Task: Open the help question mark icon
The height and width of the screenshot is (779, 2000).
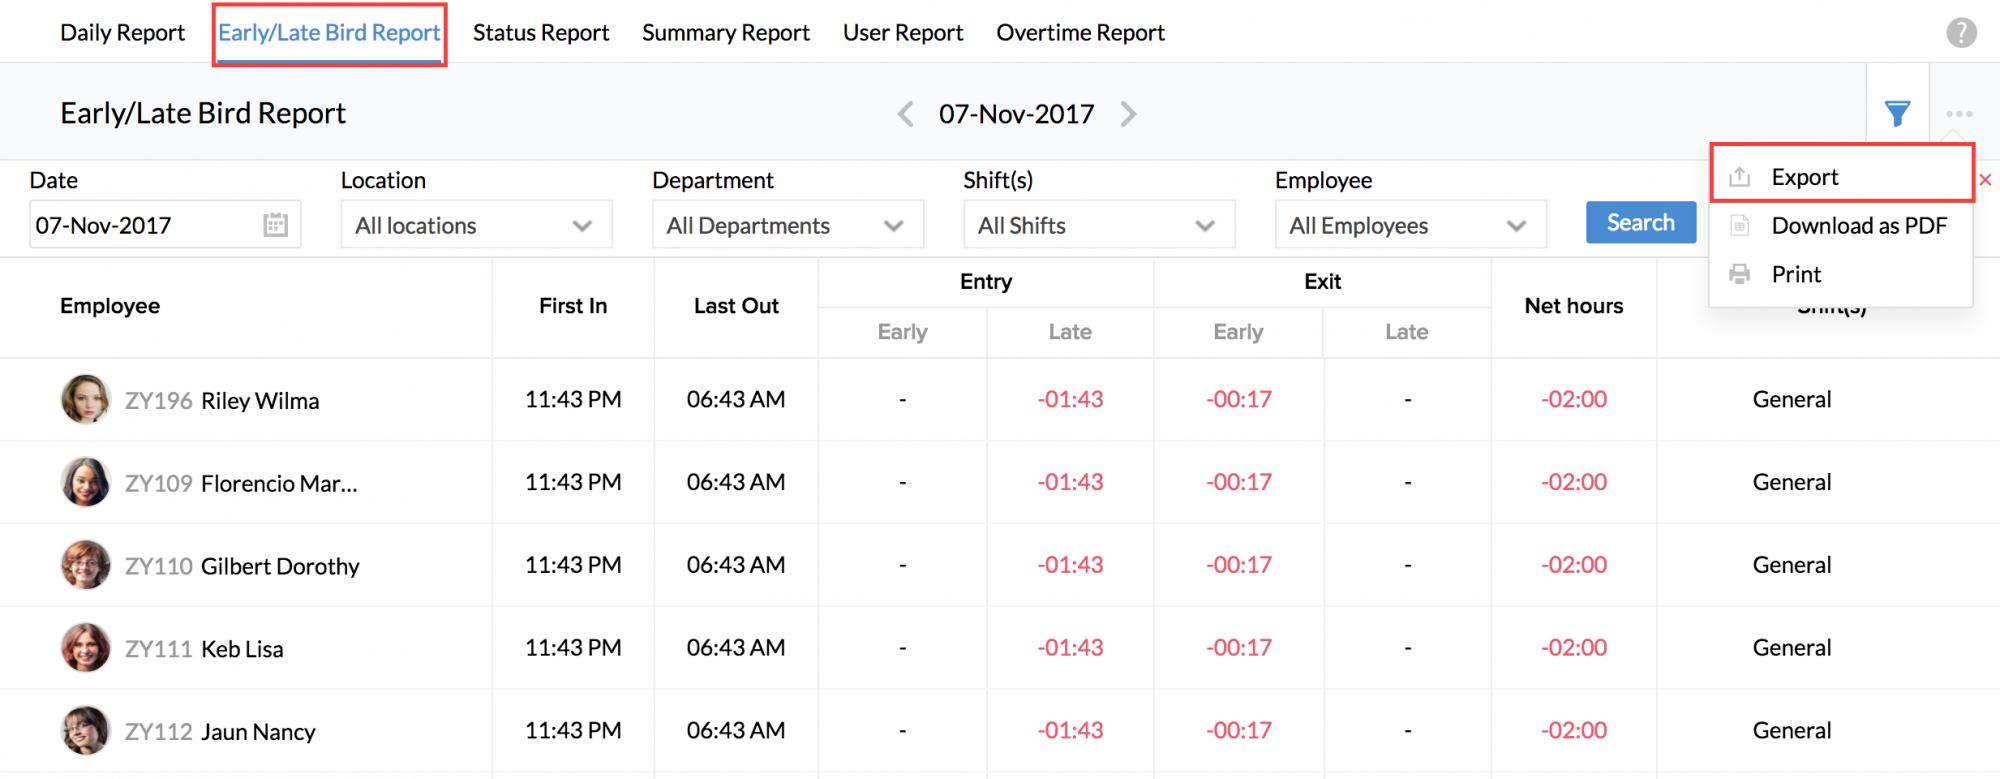Action: [x=1961, y=33]
